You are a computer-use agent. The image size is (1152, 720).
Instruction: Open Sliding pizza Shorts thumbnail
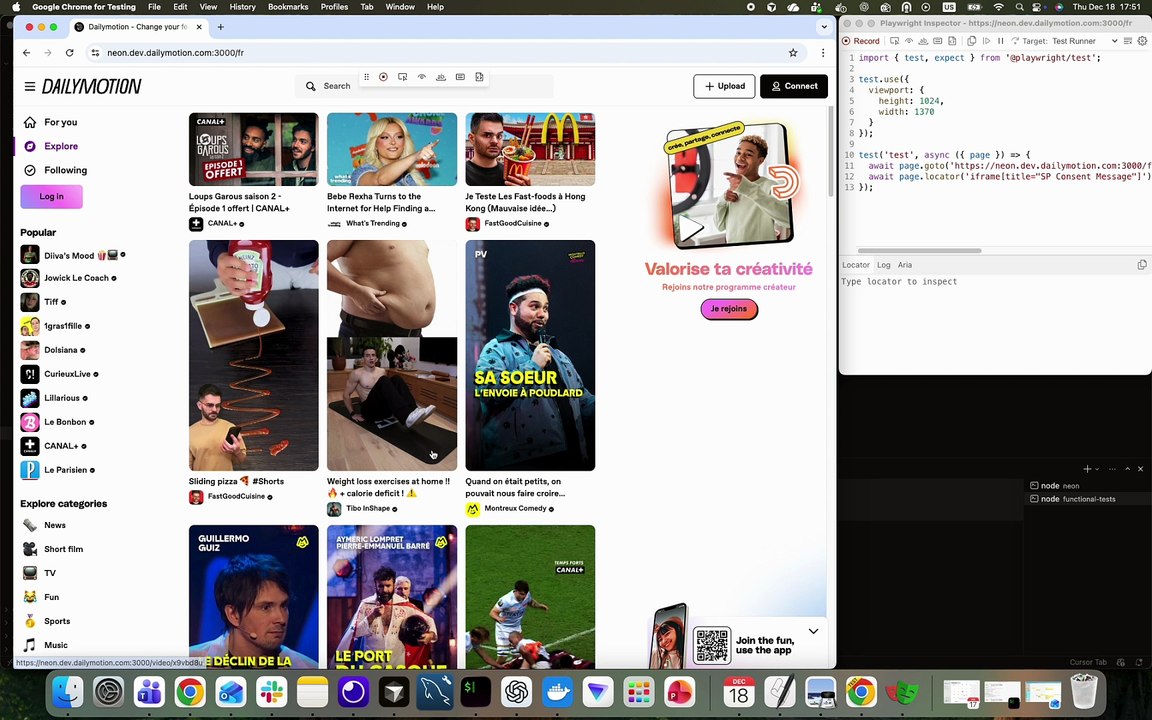click(253, 356)
